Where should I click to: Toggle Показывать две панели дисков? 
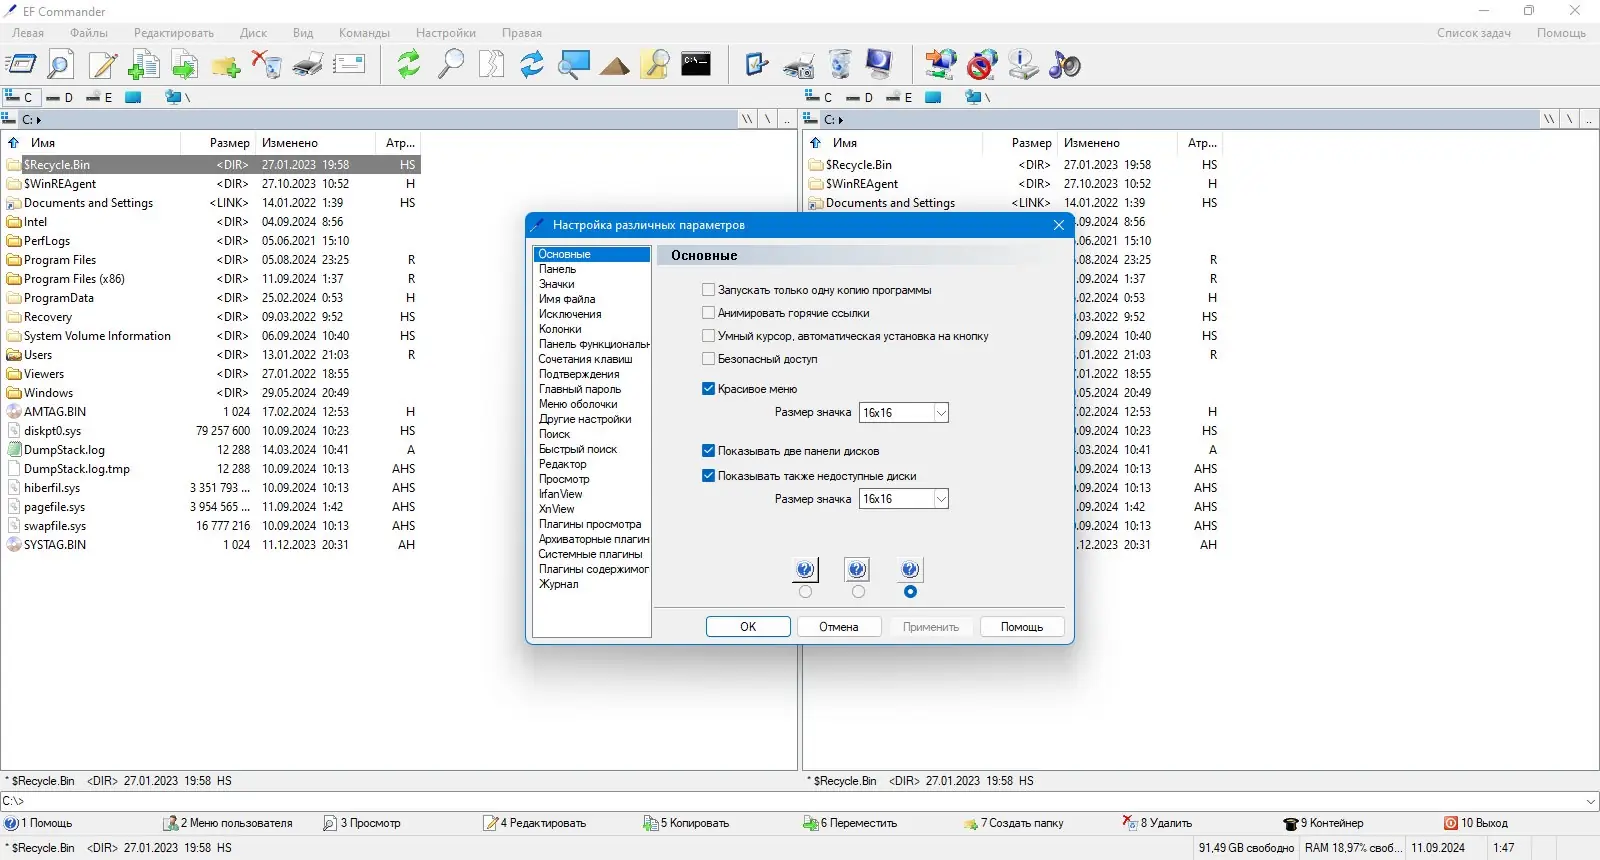tap(708, 451)
